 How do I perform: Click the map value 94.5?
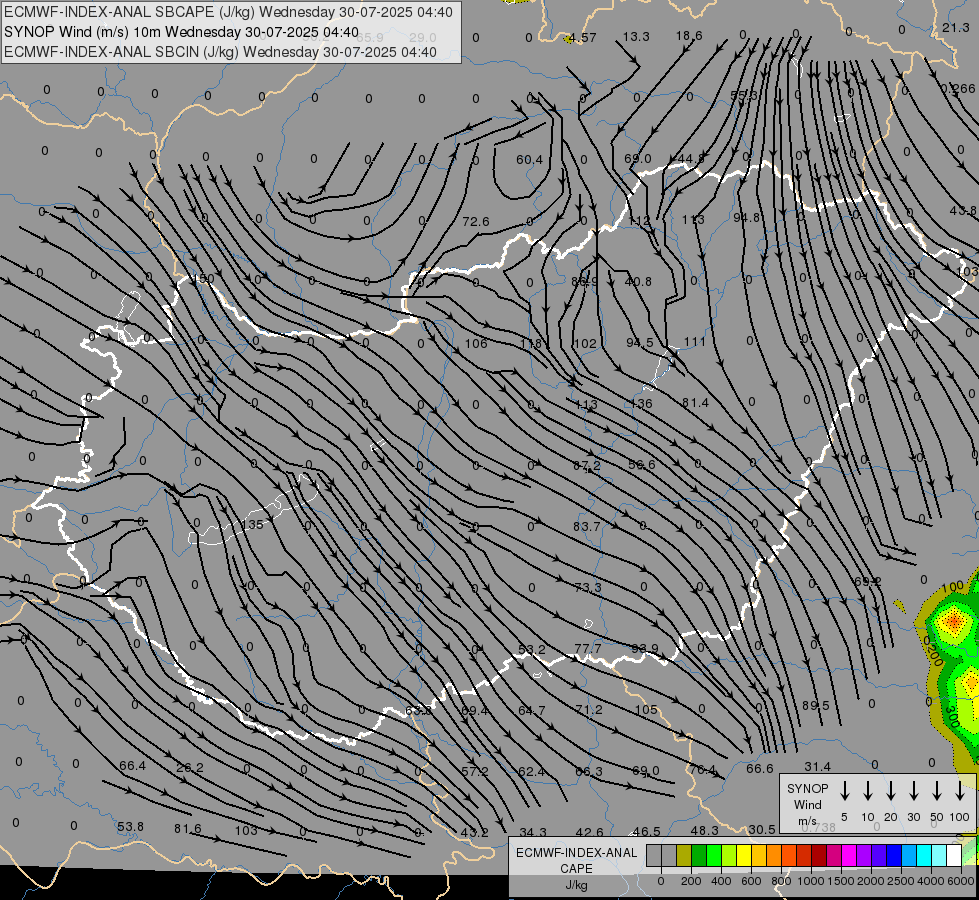click(640, 342)
